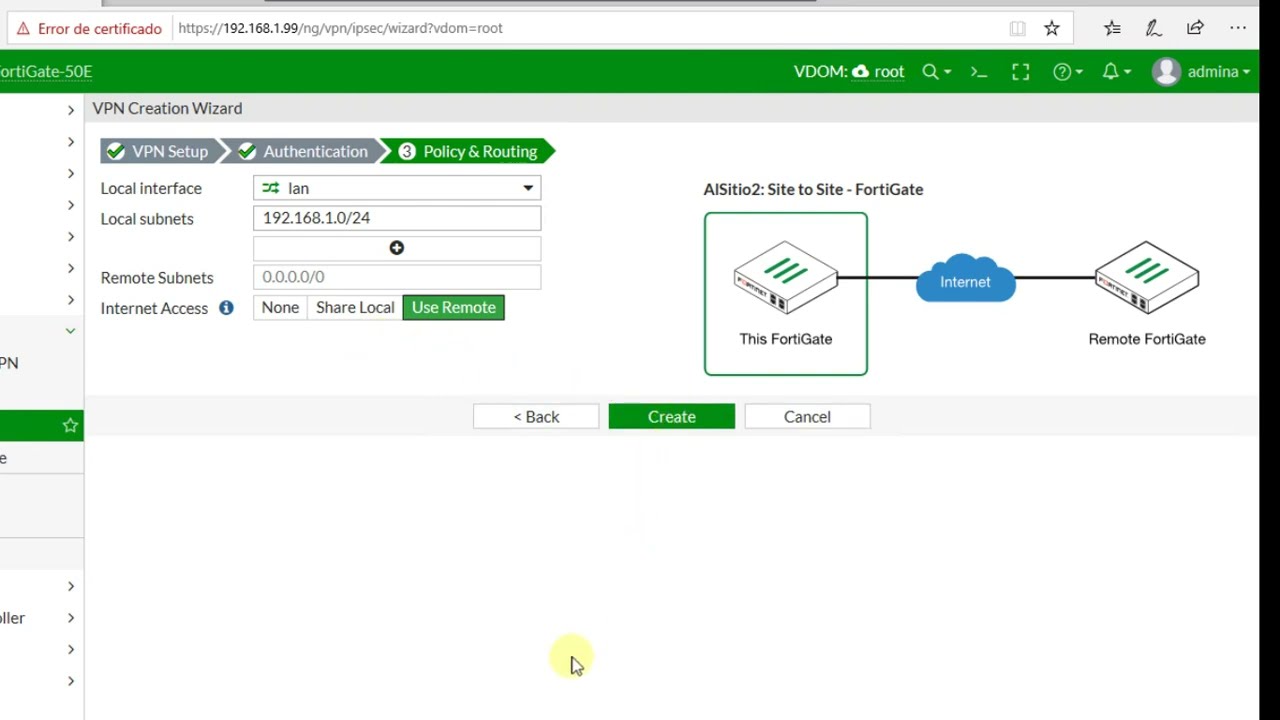1280x720 pixels.
Task: Toggle fullscreen mode icon
Action: [1020, 72]
